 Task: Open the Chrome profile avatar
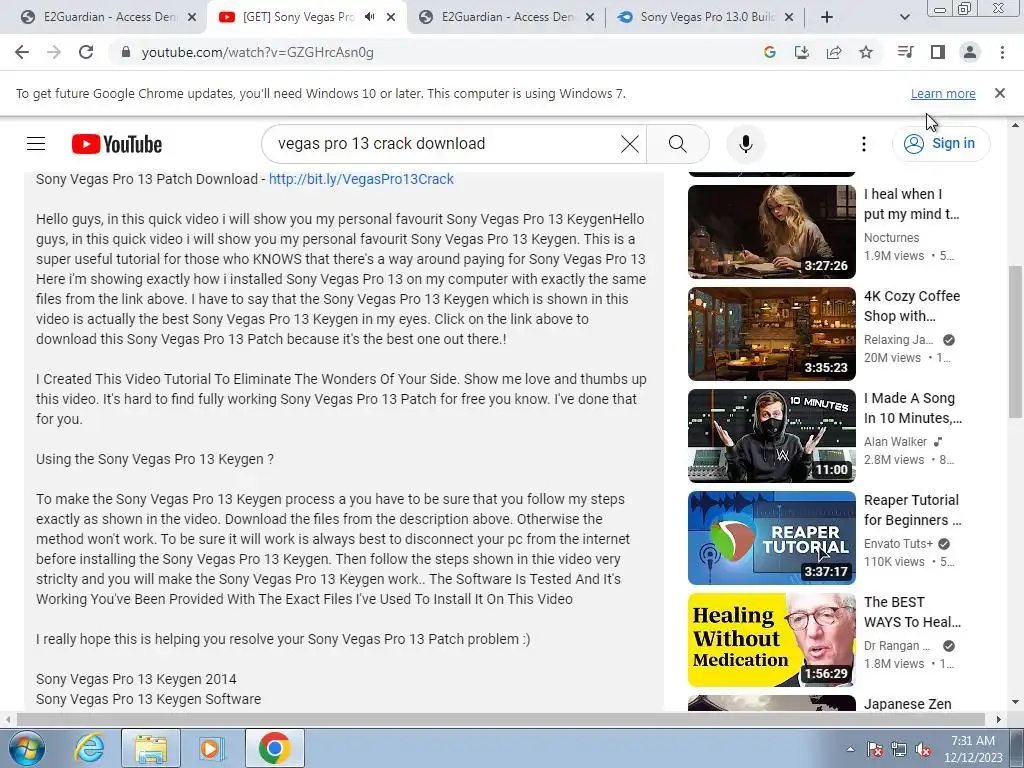970,52
